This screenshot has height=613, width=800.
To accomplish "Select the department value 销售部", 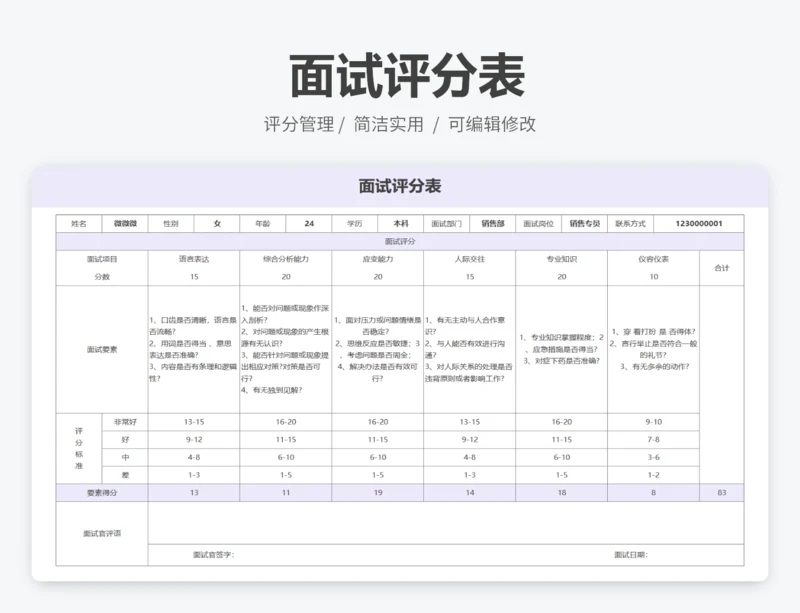I will coord(492,224).
